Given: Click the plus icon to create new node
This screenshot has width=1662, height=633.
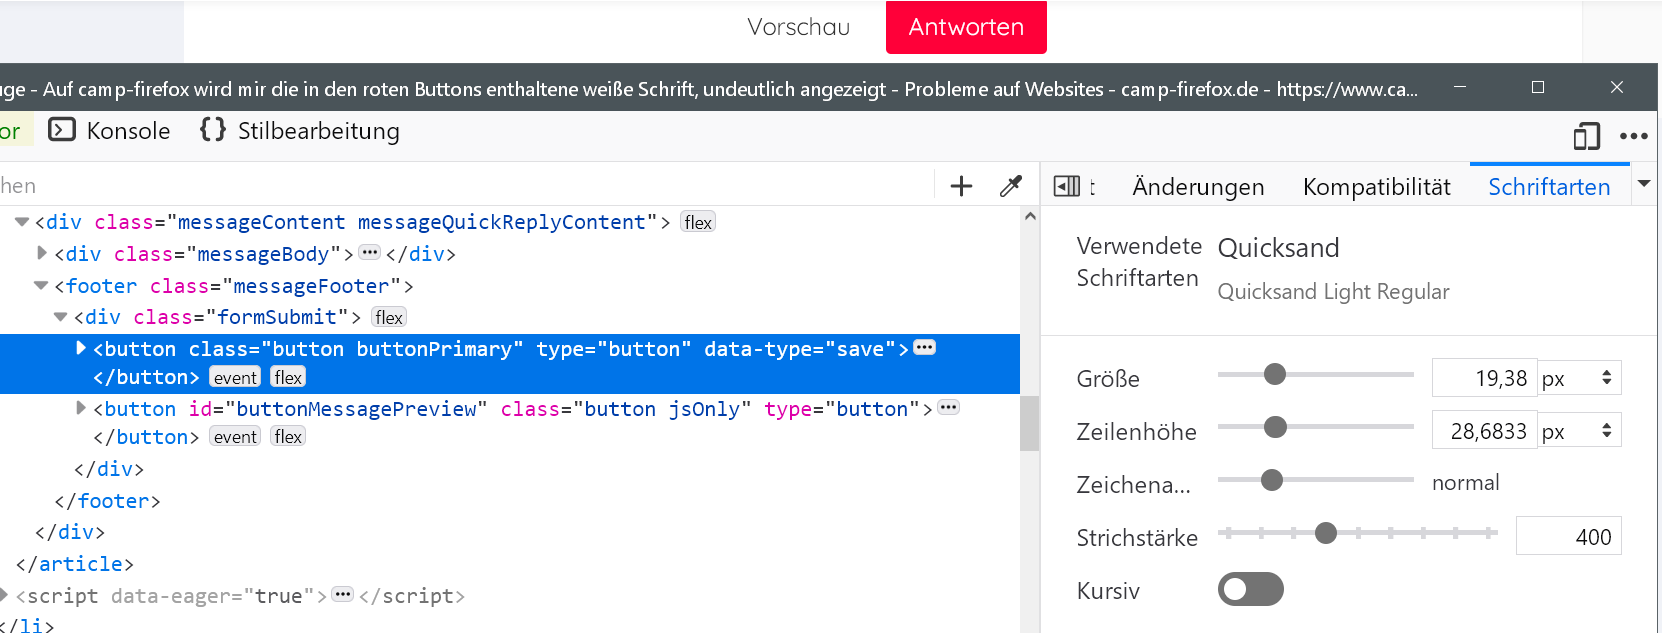Looking at the screenshot, I should (x=961, y=186).
